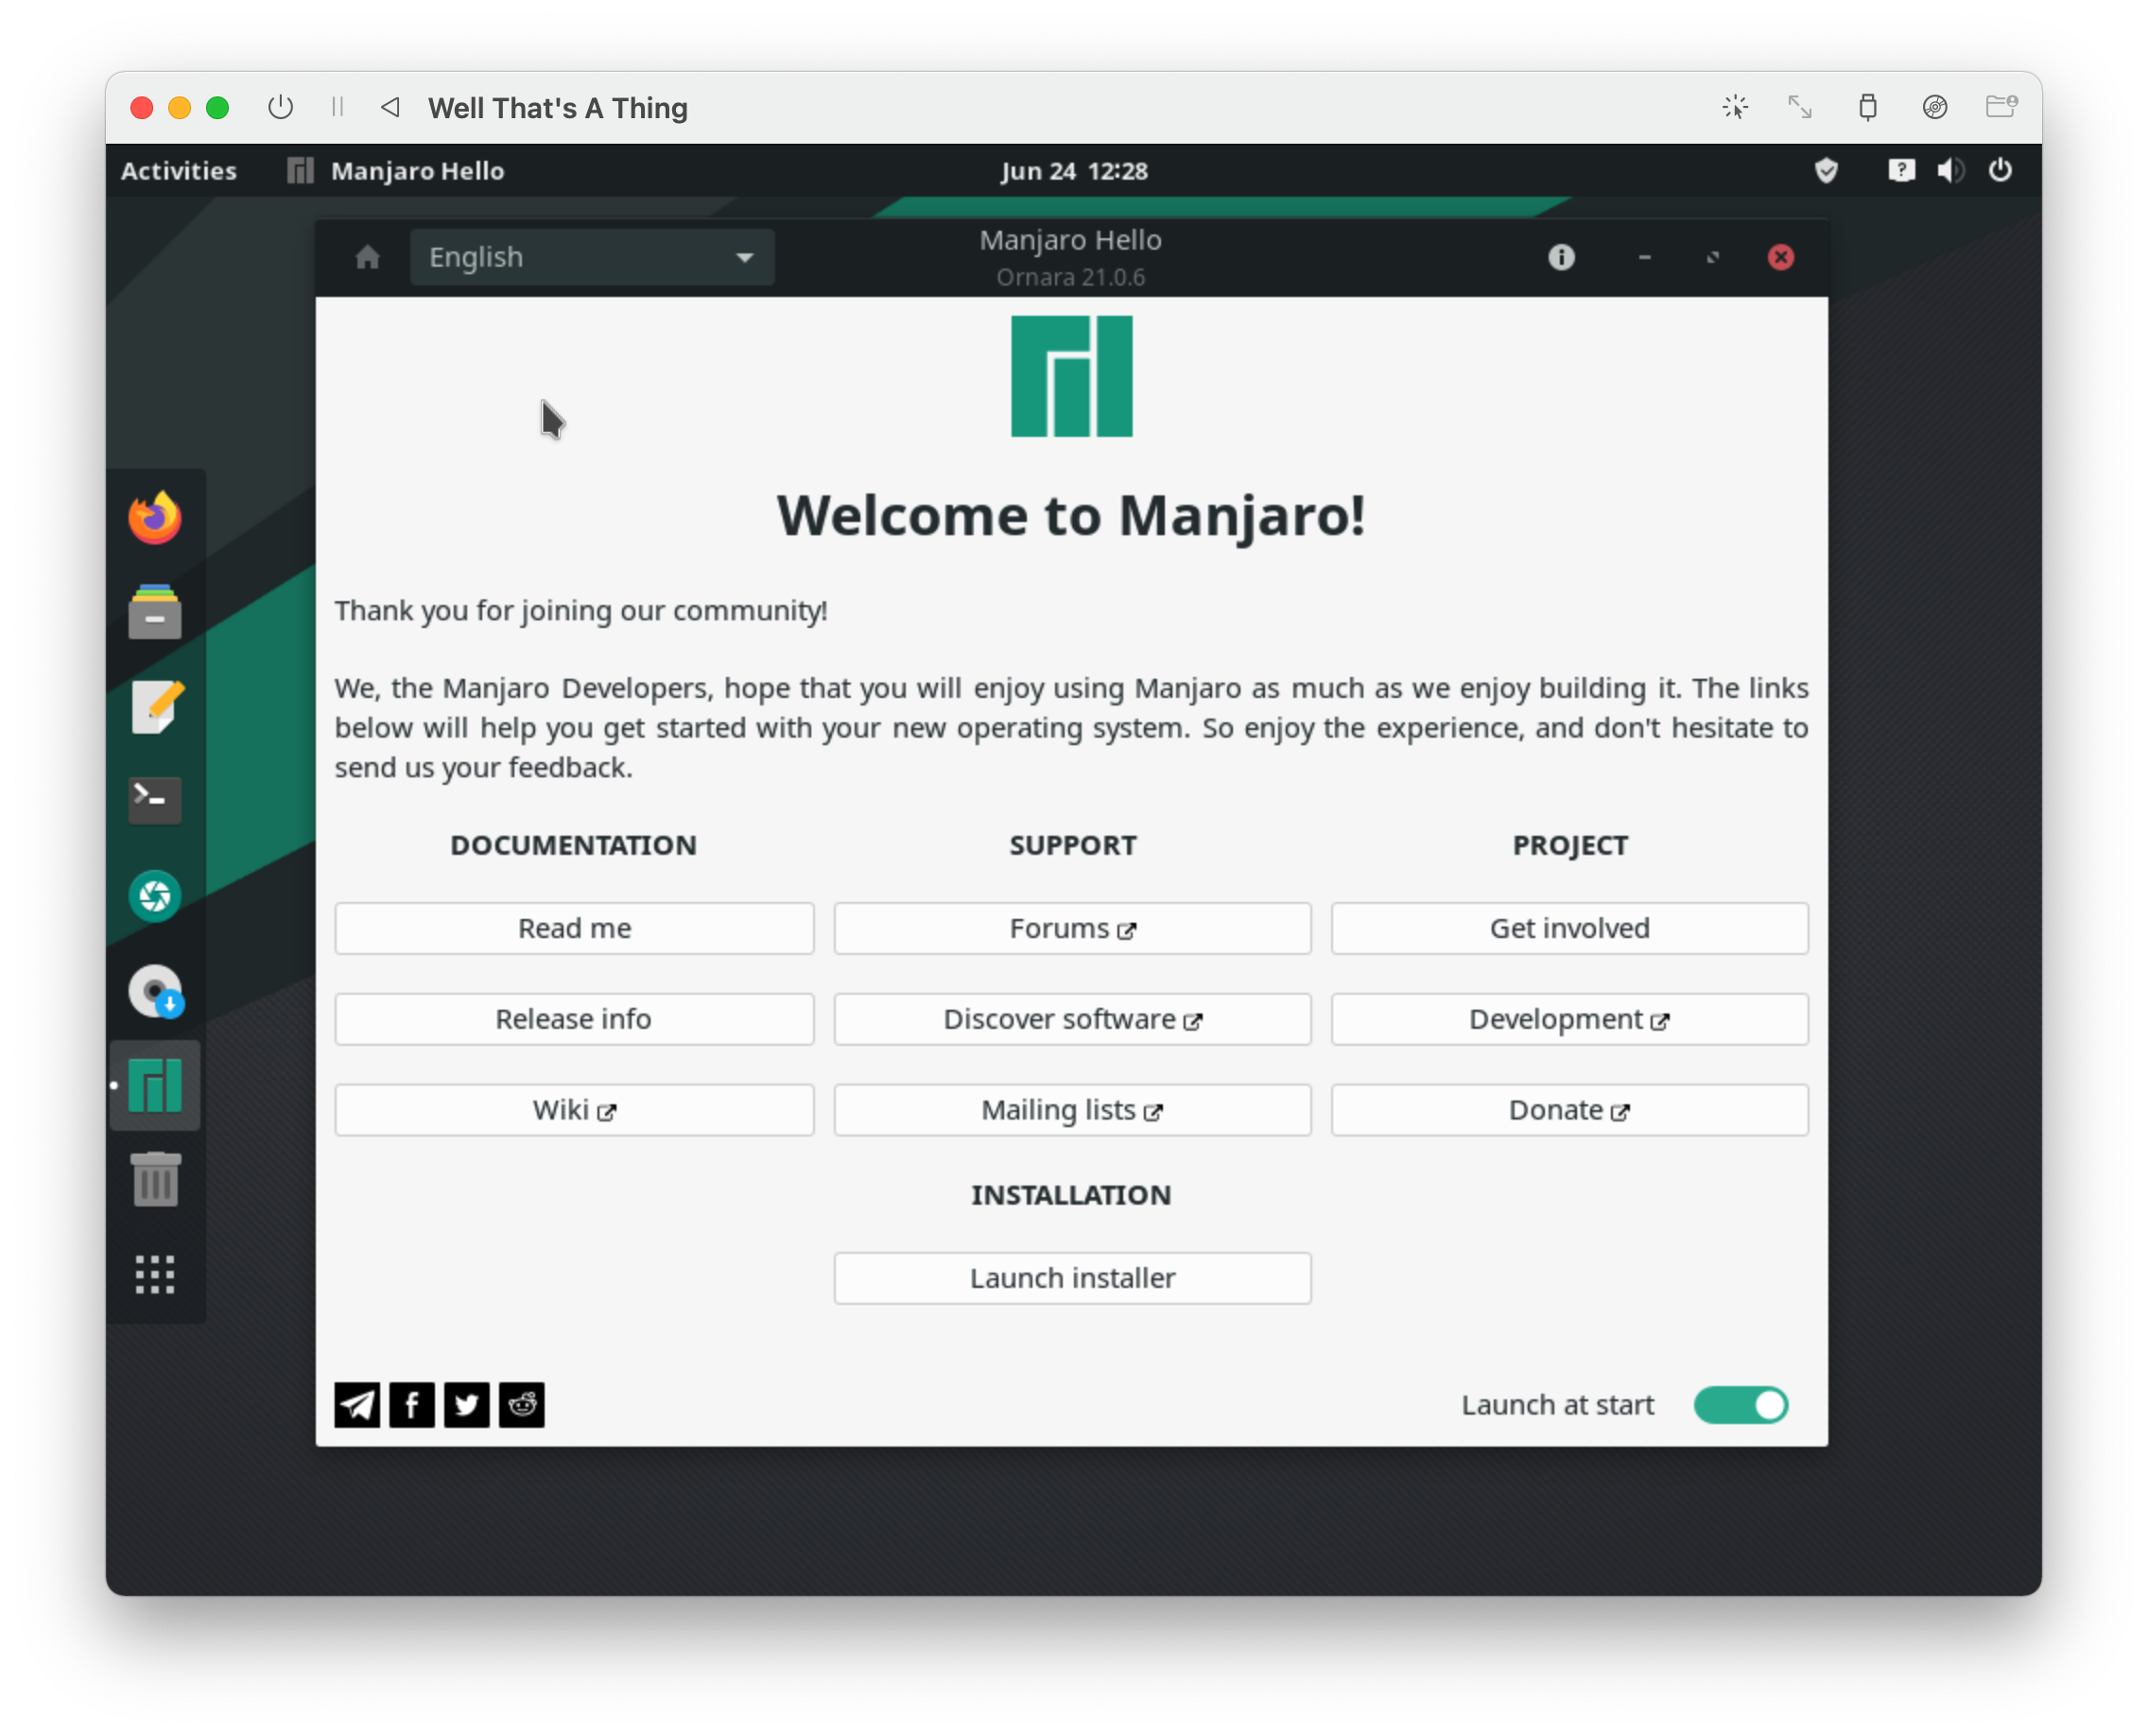The width and height of the screenshot is (2148, 1736).
Task: Click the VM back triangle icon
Action: [x=391, y=107]
